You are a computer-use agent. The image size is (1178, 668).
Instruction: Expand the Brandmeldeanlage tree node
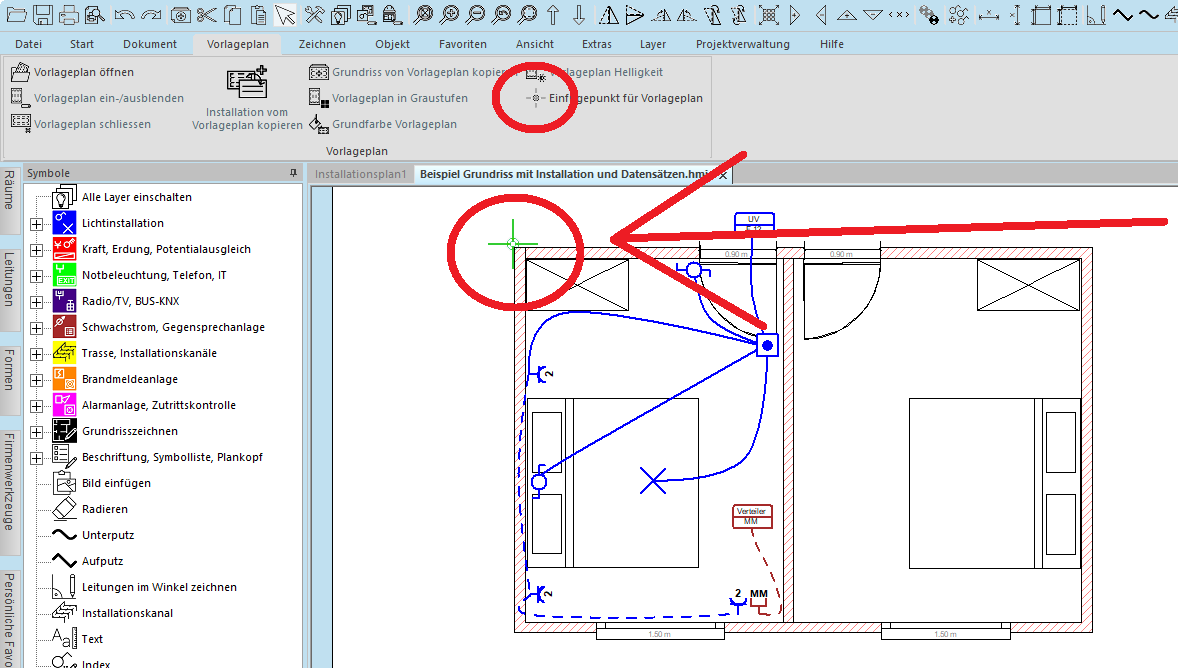[37, 379]
